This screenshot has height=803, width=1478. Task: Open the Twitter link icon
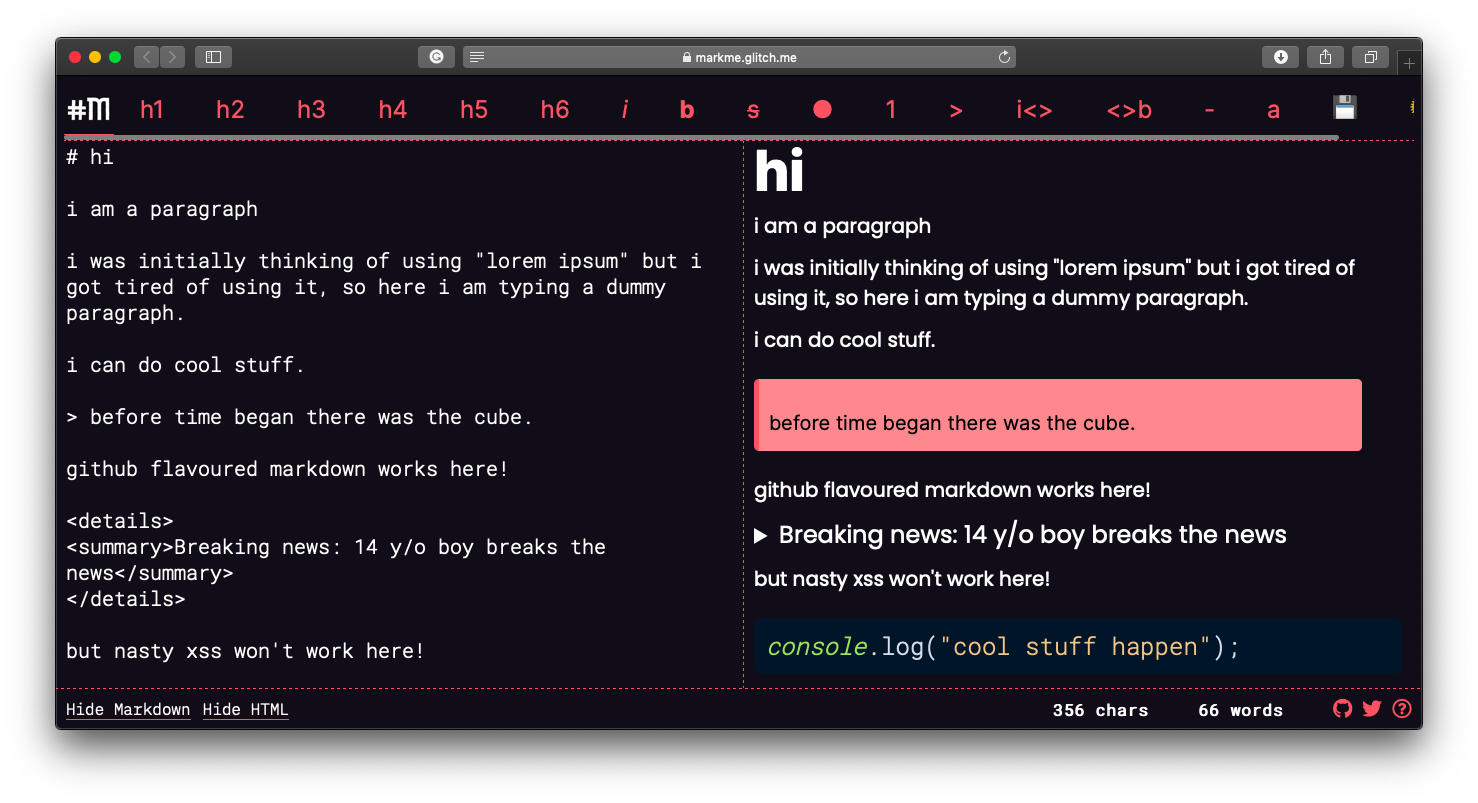1372,709
